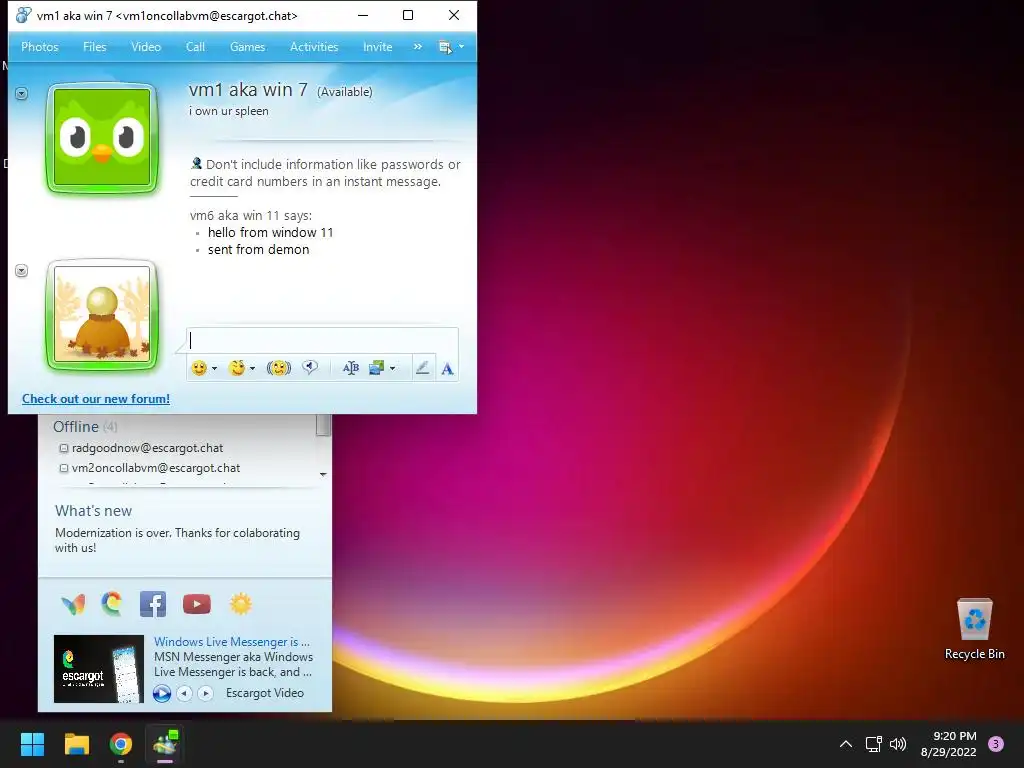Viewport: 1024px width, 768px height.
Task: Click the volume speaker tray icon
Action: click(899, 744)
